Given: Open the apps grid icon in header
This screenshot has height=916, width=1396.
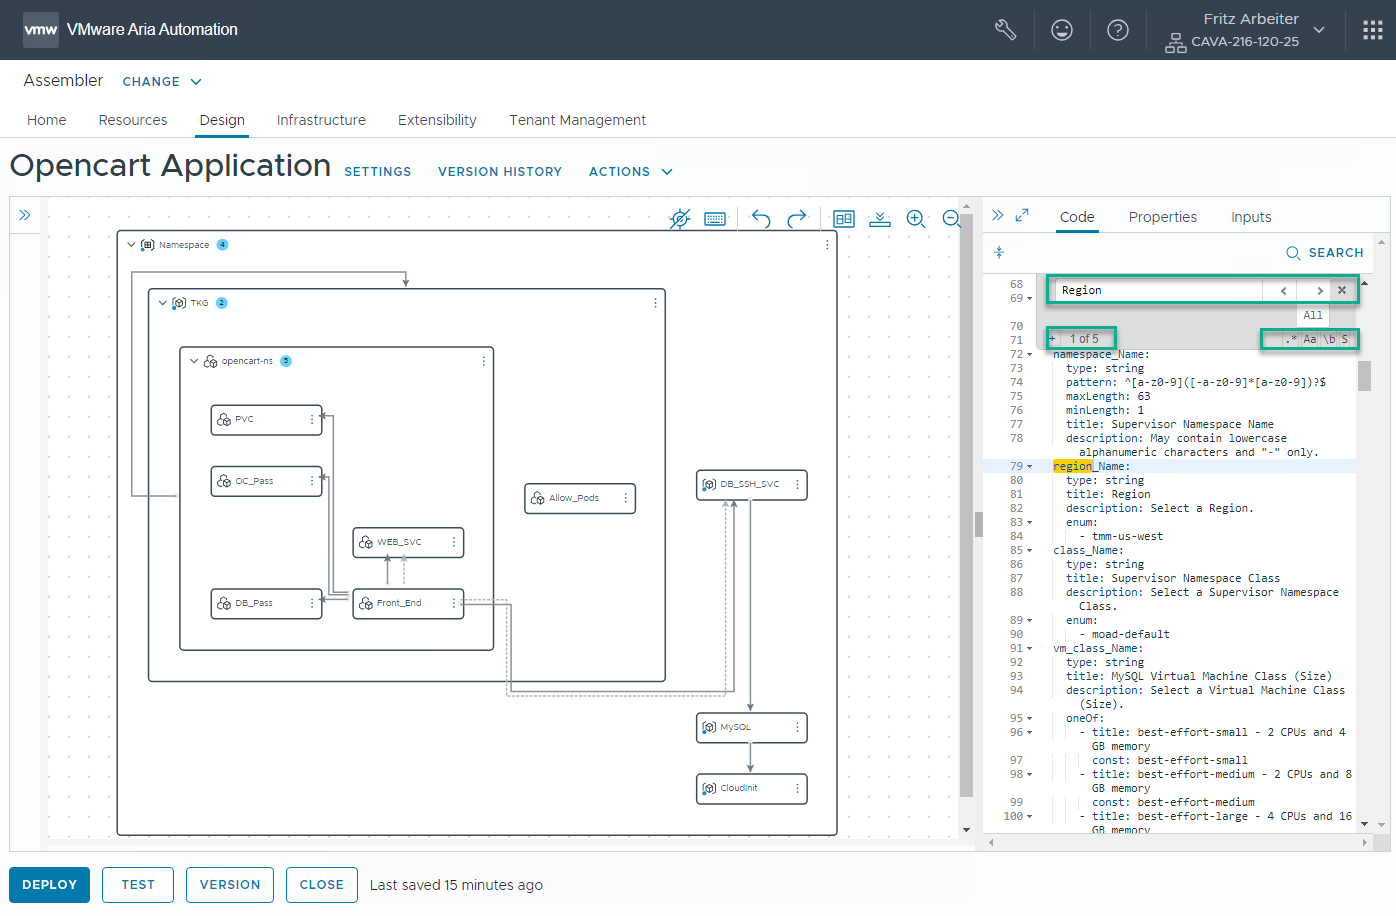Looking at the screenshot, I should click(1373, 30).
